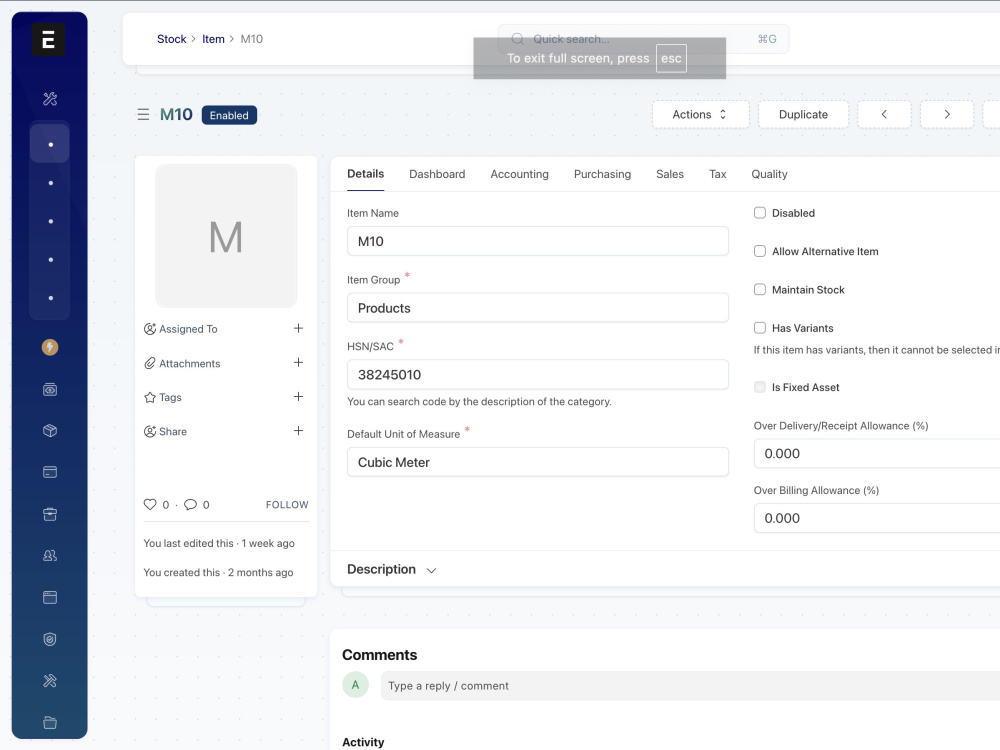Screen dimensions: 1000x750
Task: Open the HSN/SAC code field
Action: [x=538, y=374]
